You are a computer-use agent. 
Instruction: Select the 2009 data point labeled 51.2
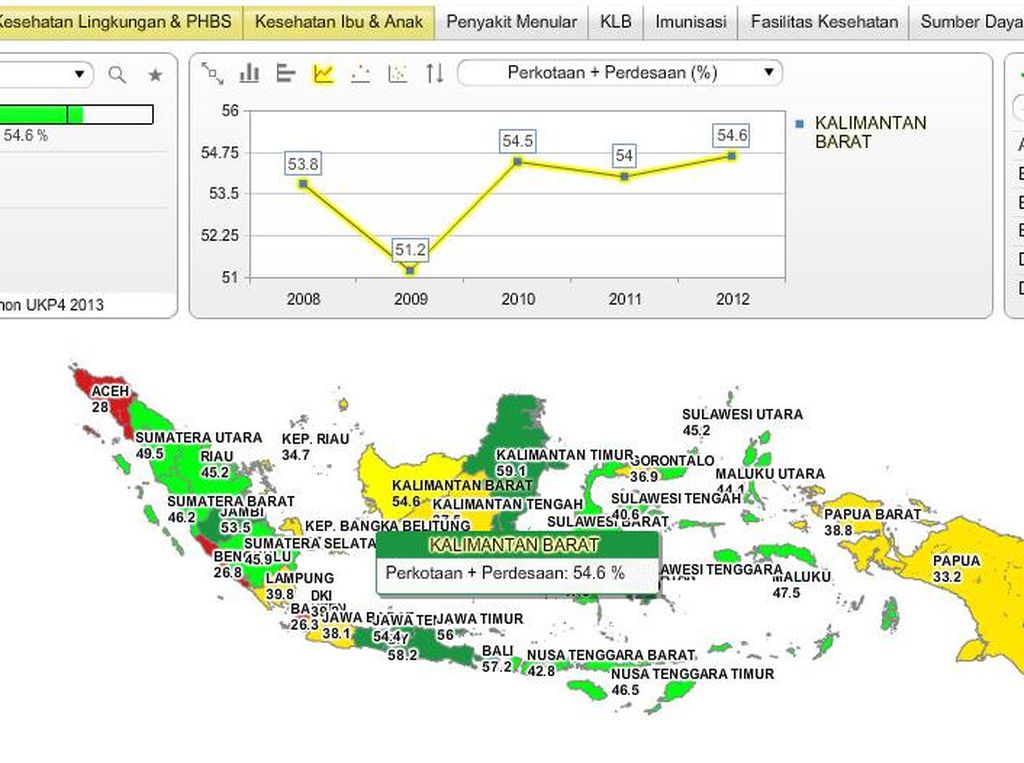pos(410,270)
